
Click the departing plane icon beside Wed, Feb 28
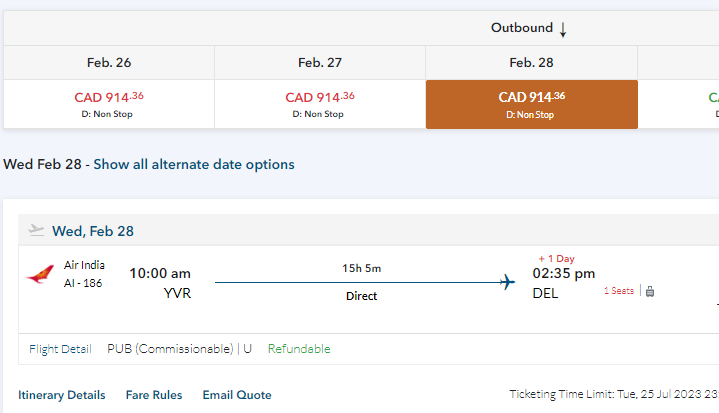coord(37,230)
